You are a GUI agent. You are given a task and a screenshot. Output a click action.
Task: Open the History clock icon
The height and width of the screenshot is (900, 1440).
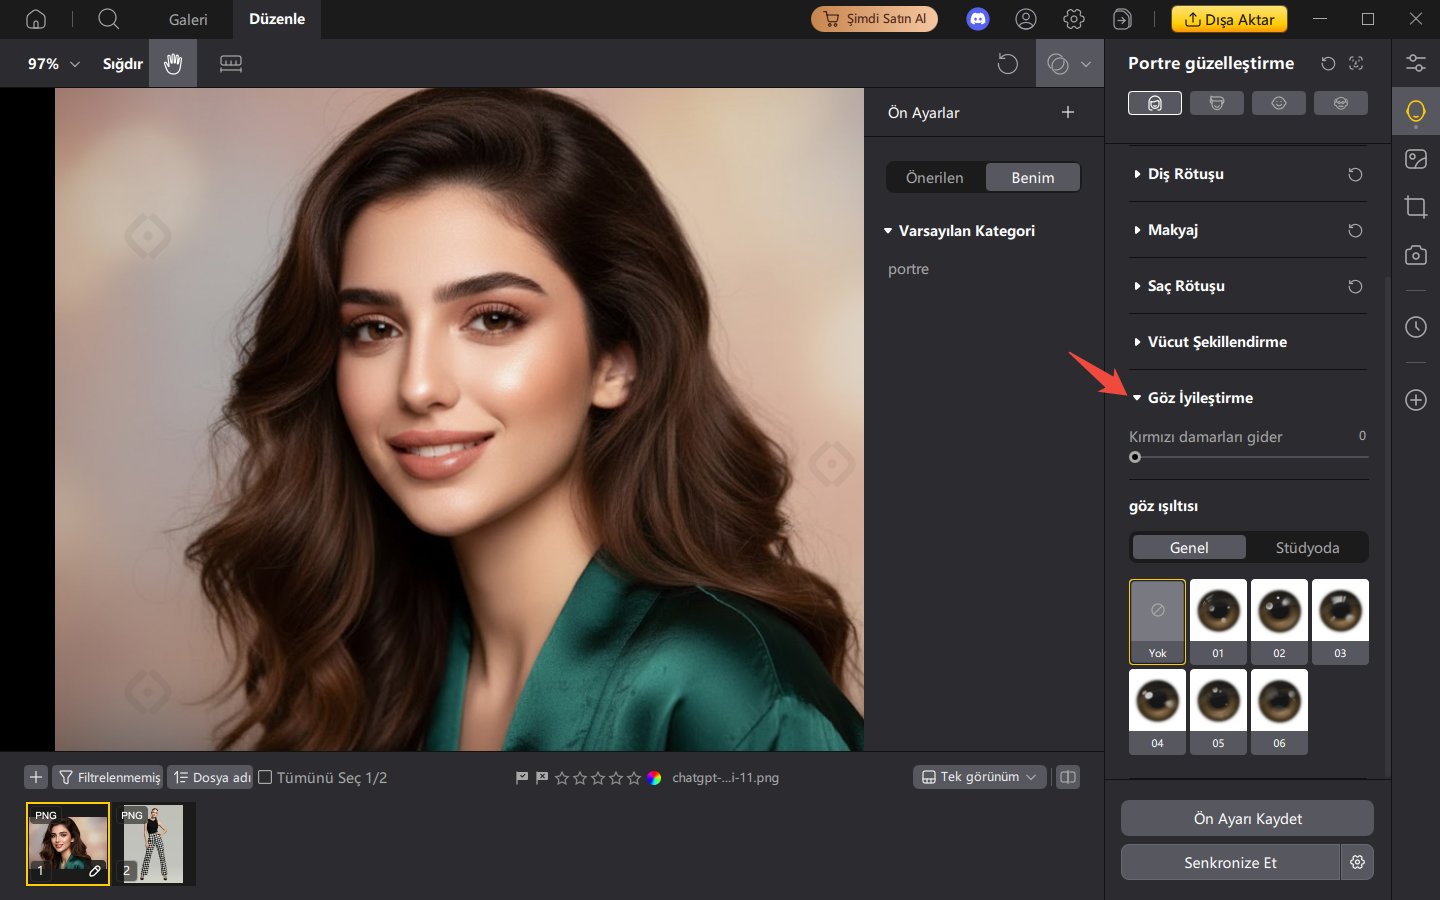tap(1415, 327)
